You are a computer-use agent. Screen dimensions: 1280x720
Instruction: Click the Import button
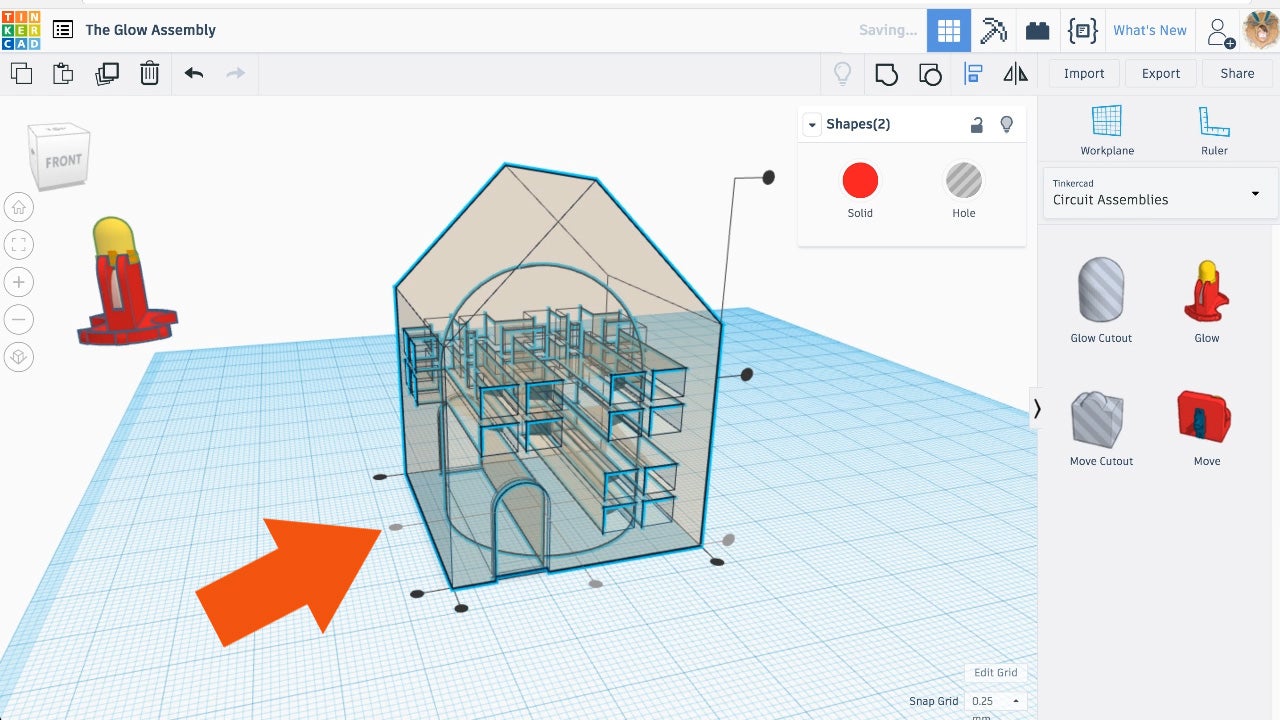(1084, 73)
